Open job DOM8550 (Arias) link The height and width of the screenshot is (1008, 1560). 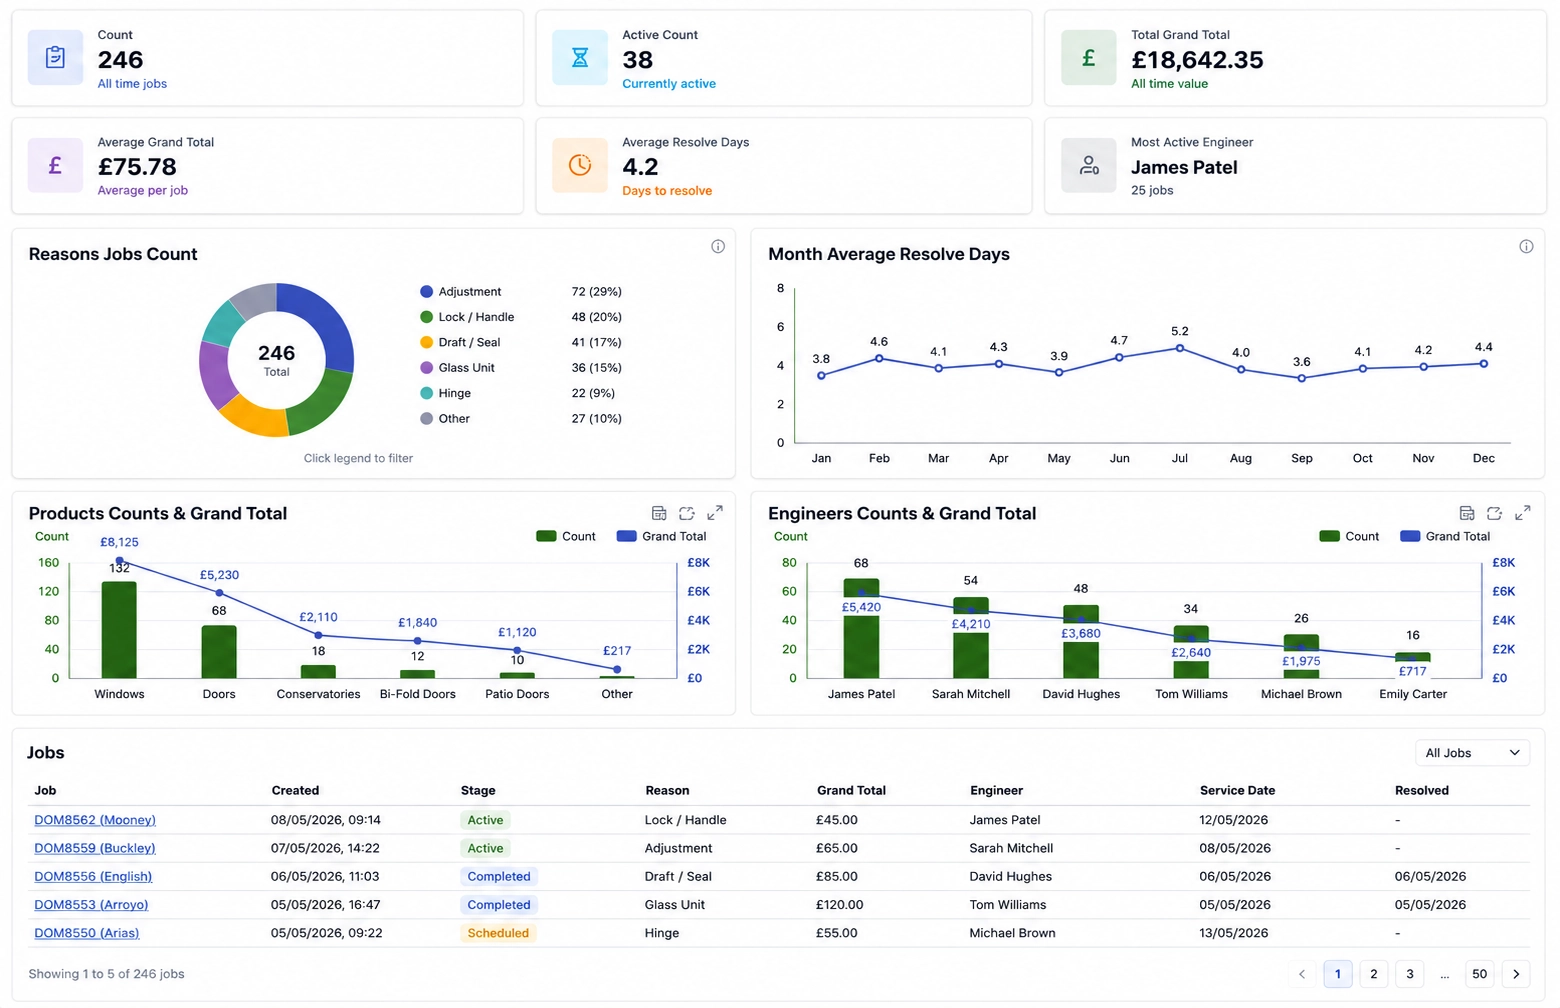tap(87, 933)
